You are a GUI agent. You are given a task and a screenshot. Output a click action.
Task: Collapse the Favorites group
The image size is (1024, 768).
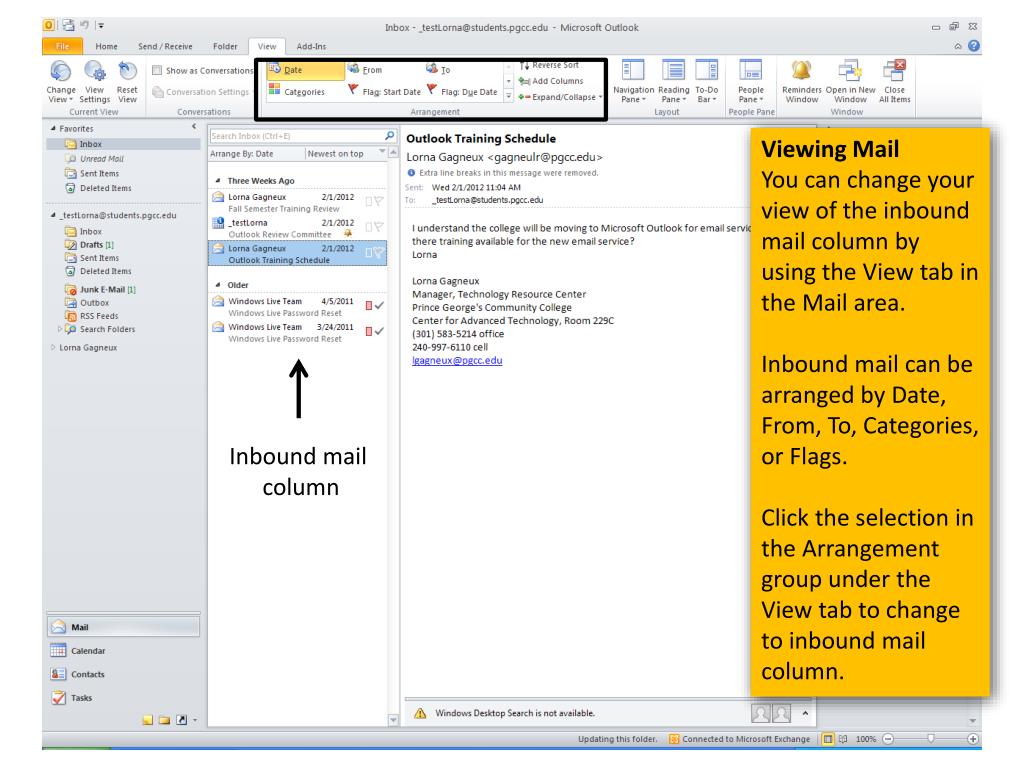tap(53, 129)
